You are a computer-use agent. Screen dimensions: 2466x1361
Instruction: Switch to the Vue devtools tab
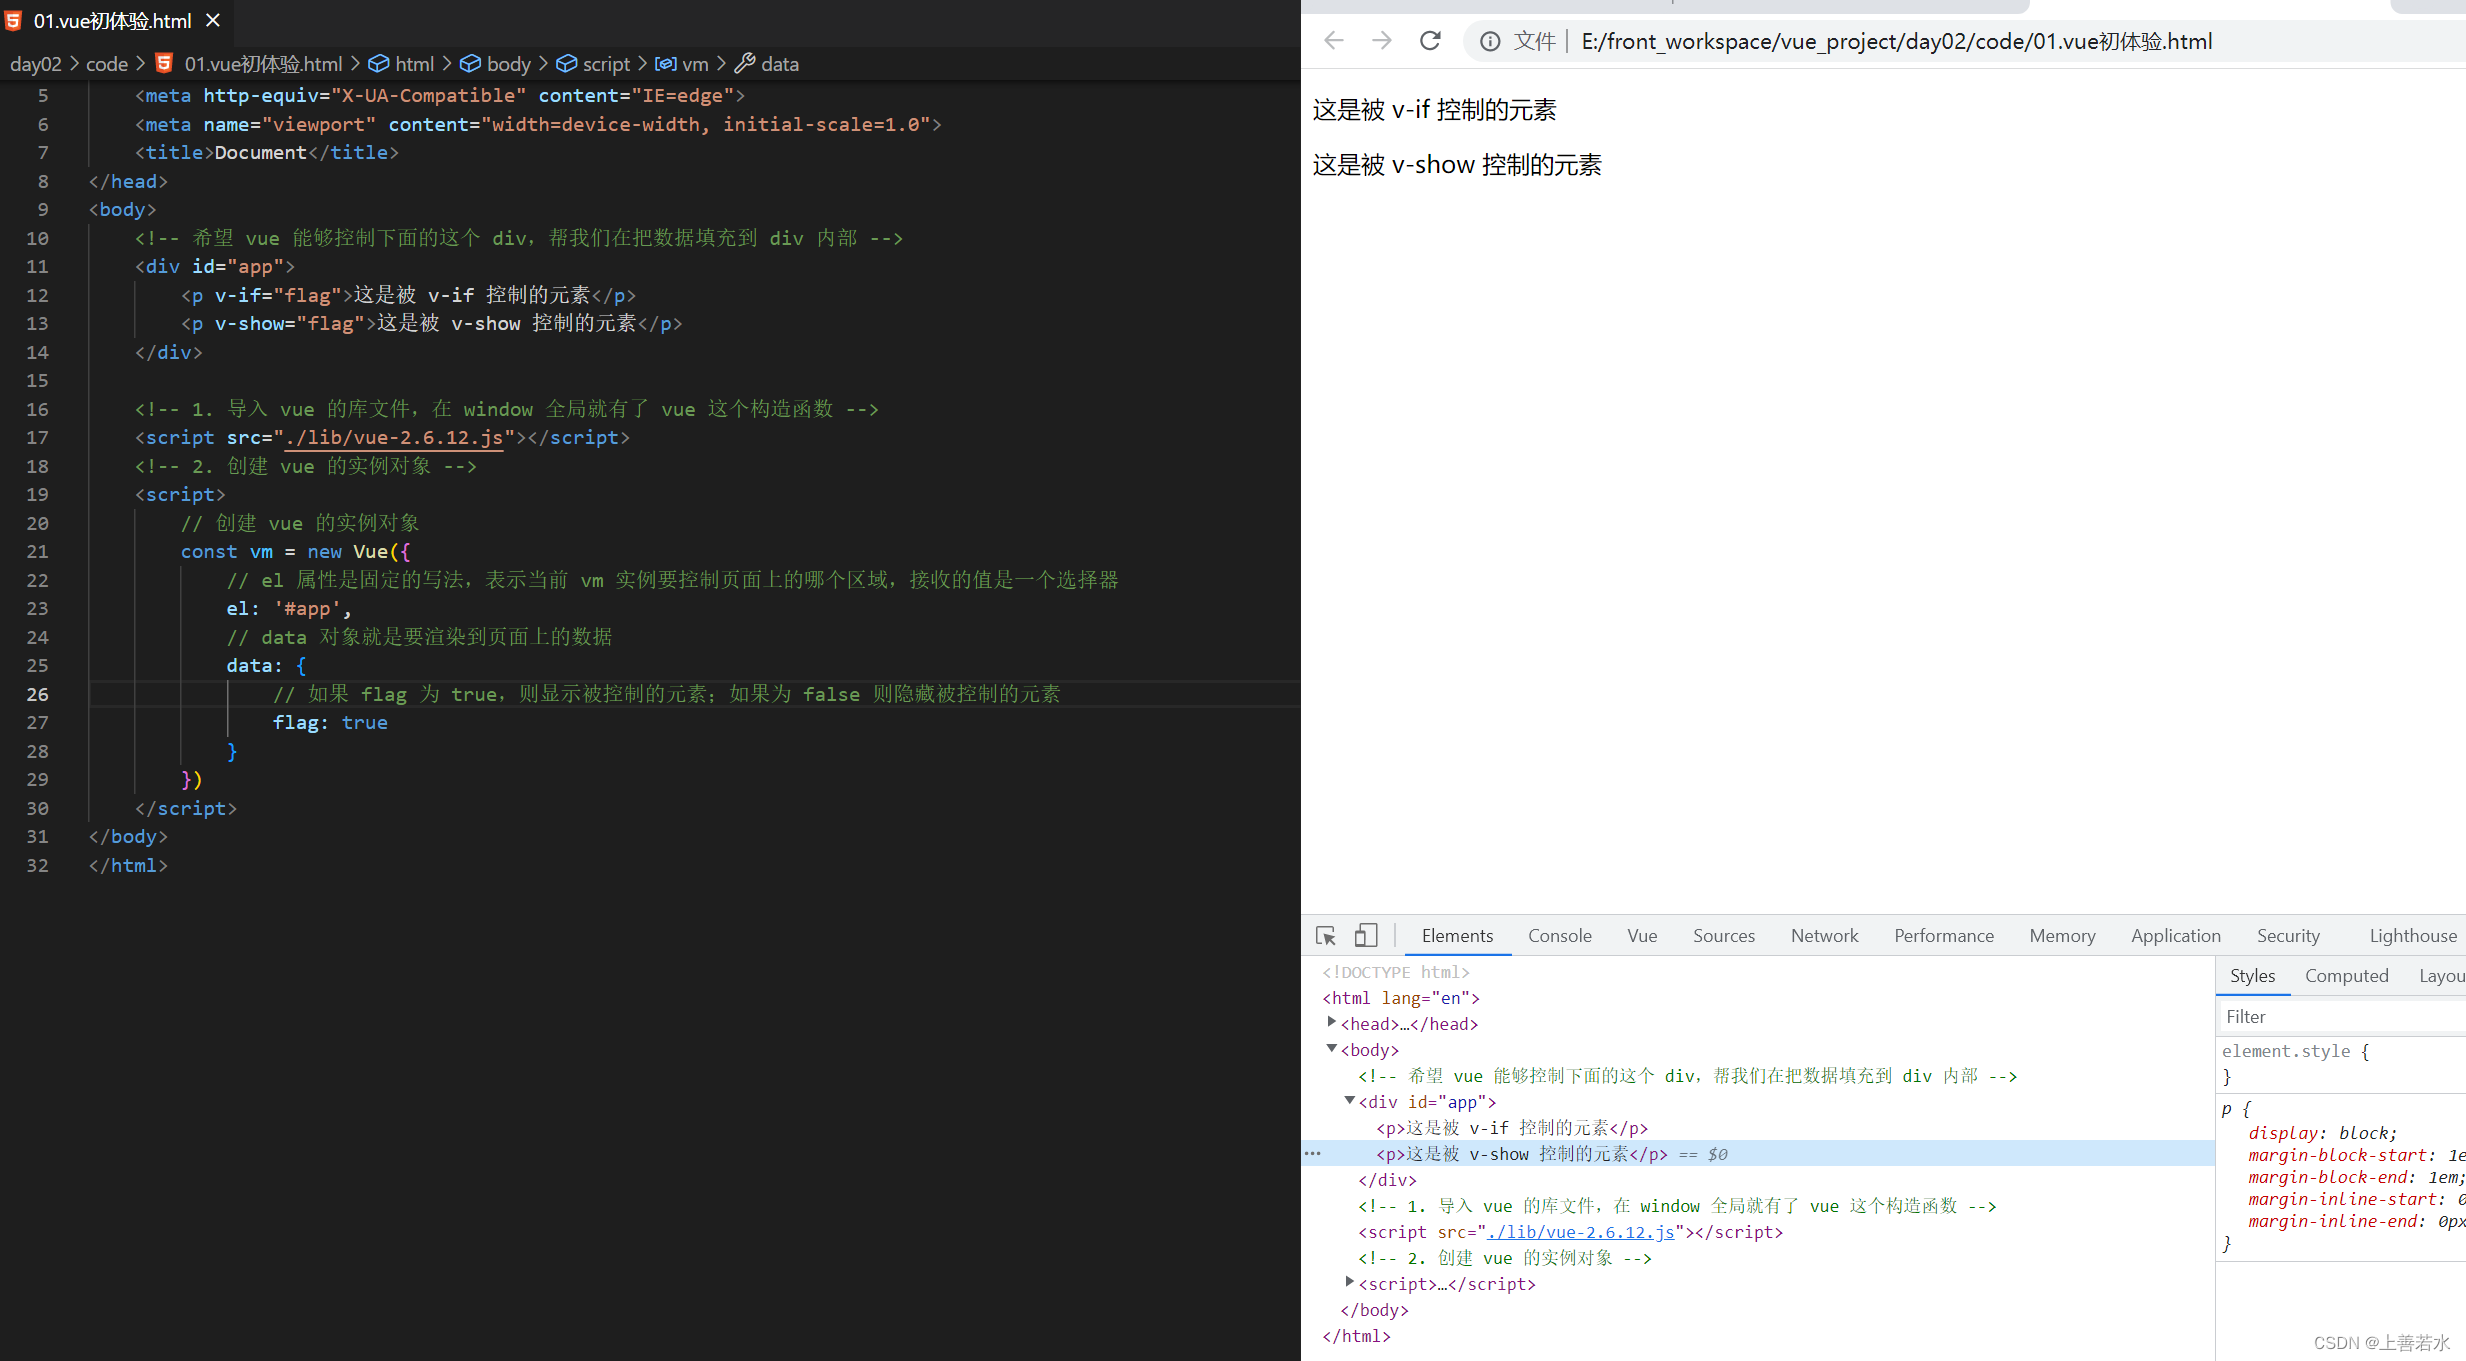coord(1642,936)
